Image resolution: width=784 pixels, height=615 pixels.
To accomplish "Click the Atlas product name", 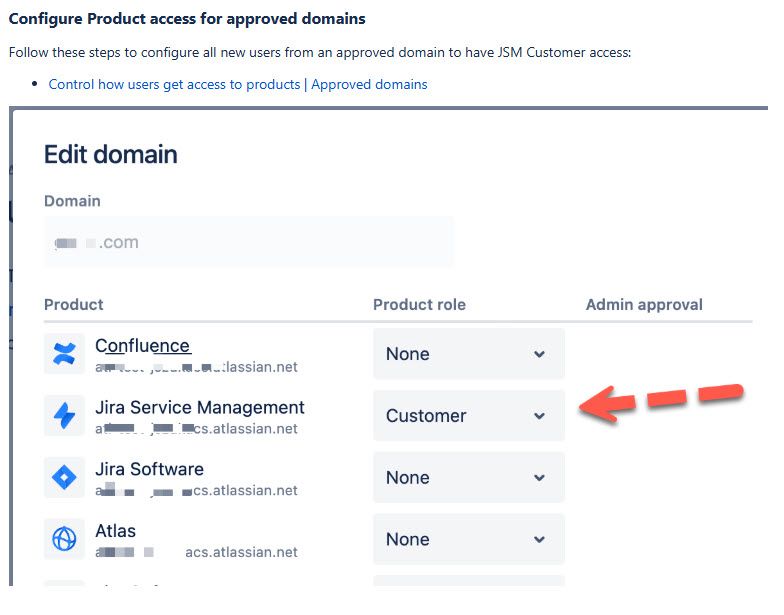I will [116, 530].
